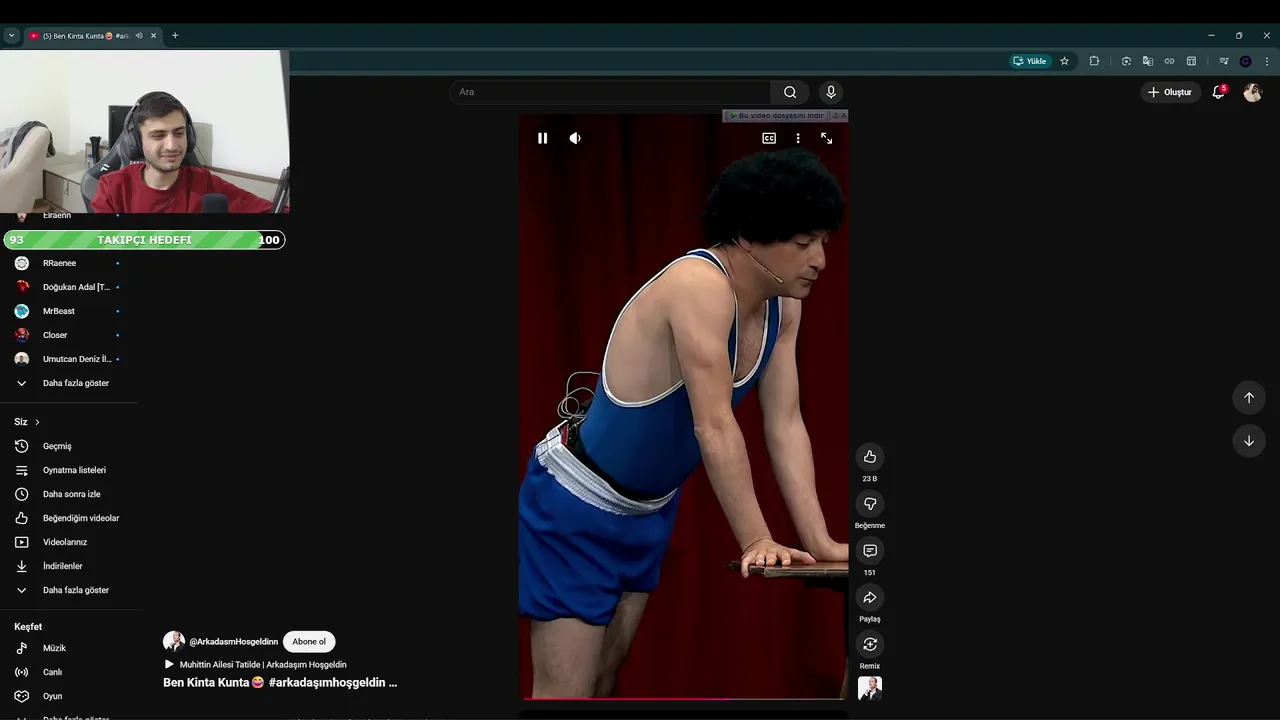Like the Short with 23 B likes
The width and height of the screenshot is (1280, 720).
[870, 457]
